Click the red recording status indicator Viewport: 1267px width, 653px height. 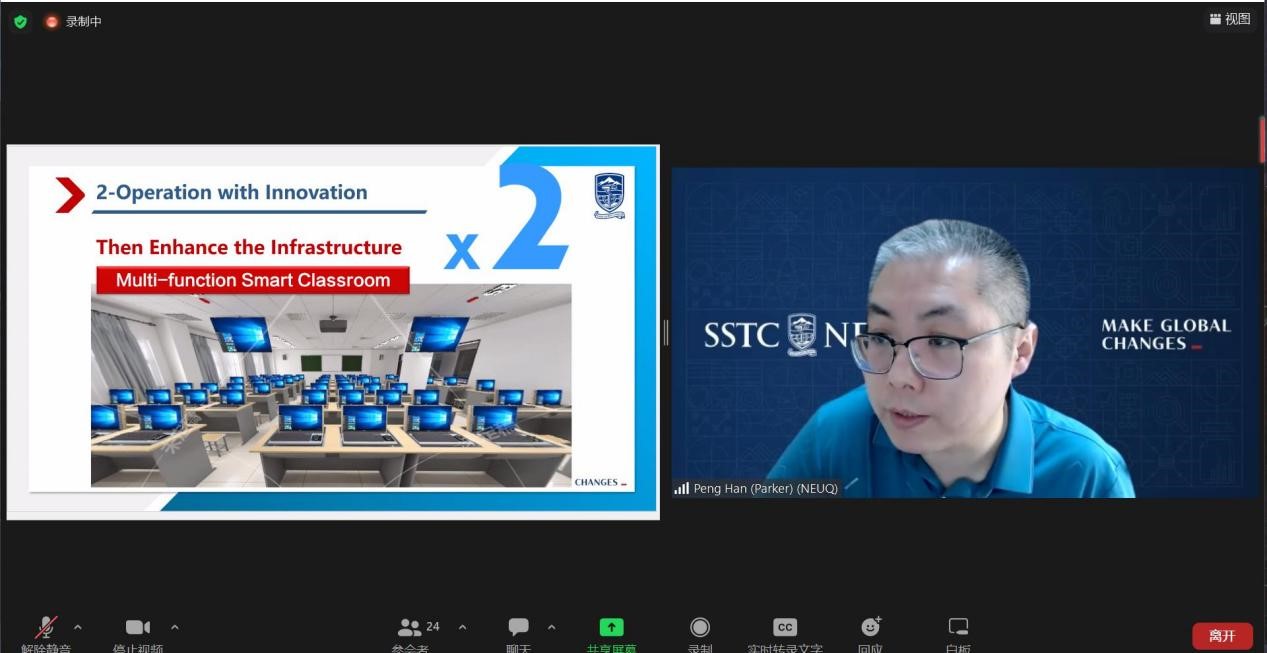52,21
